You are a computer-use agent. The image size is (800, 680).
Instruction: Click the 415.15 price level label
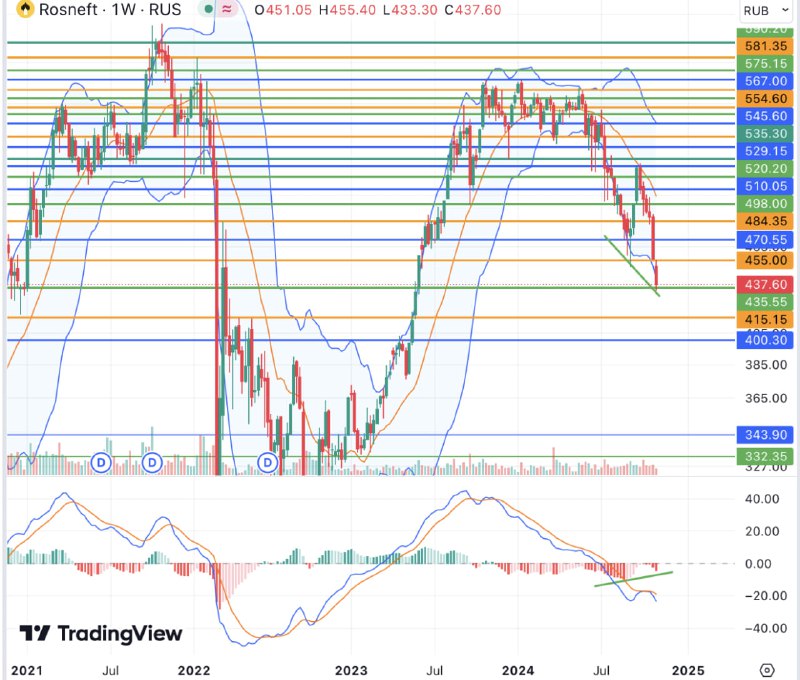[x=765, y=319]
